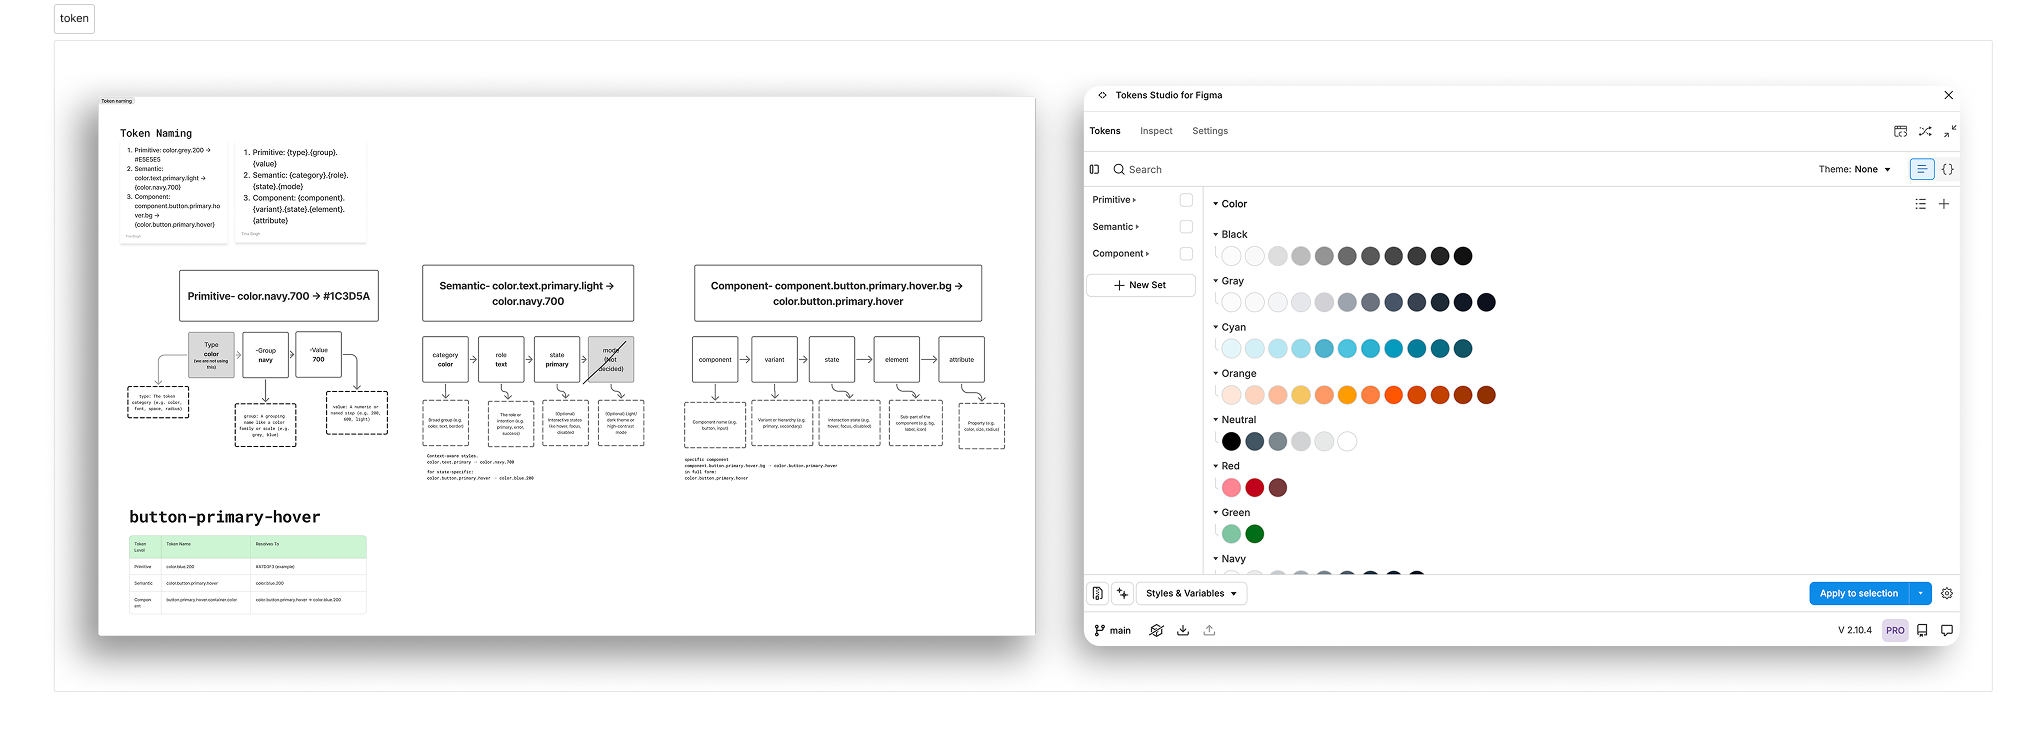Click the button-primary-hover heading text
The height and width of the screenshot is (738, 2033).
[225, 517]
